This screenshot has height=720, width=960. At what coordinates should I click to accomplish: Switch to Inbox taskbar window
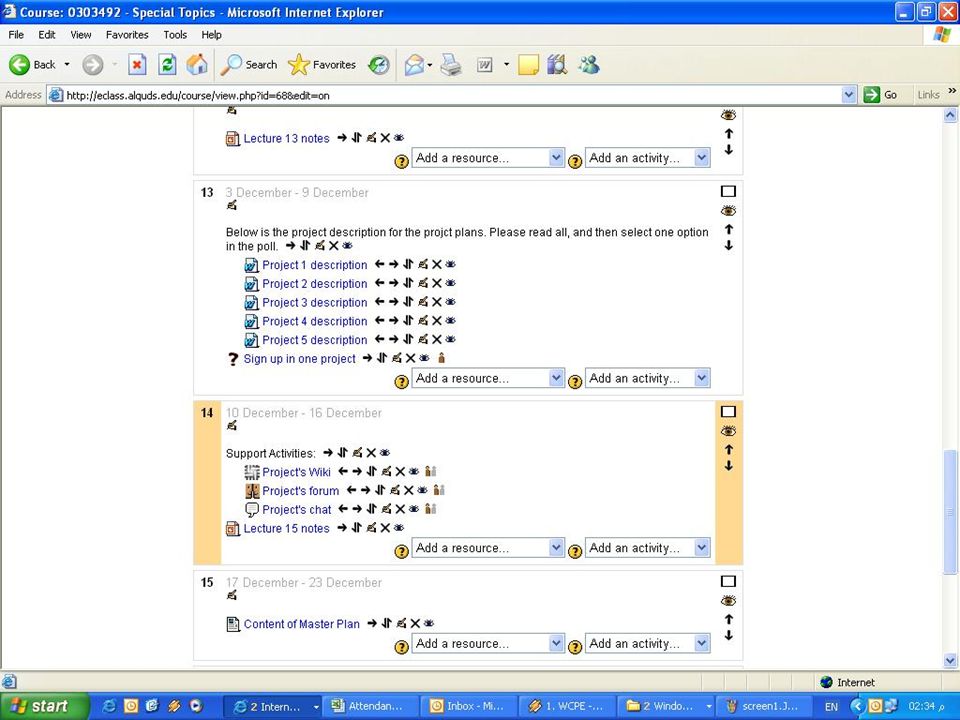coord(468,706)
